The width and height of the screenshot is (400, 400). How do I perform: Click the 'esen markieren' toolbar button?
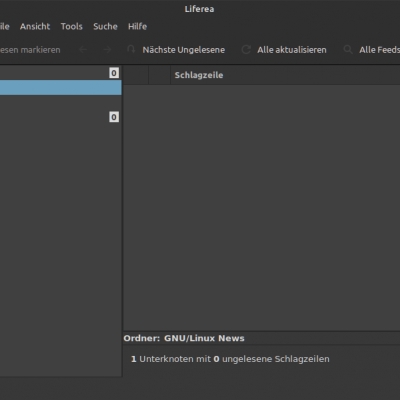tap(30, 50)
